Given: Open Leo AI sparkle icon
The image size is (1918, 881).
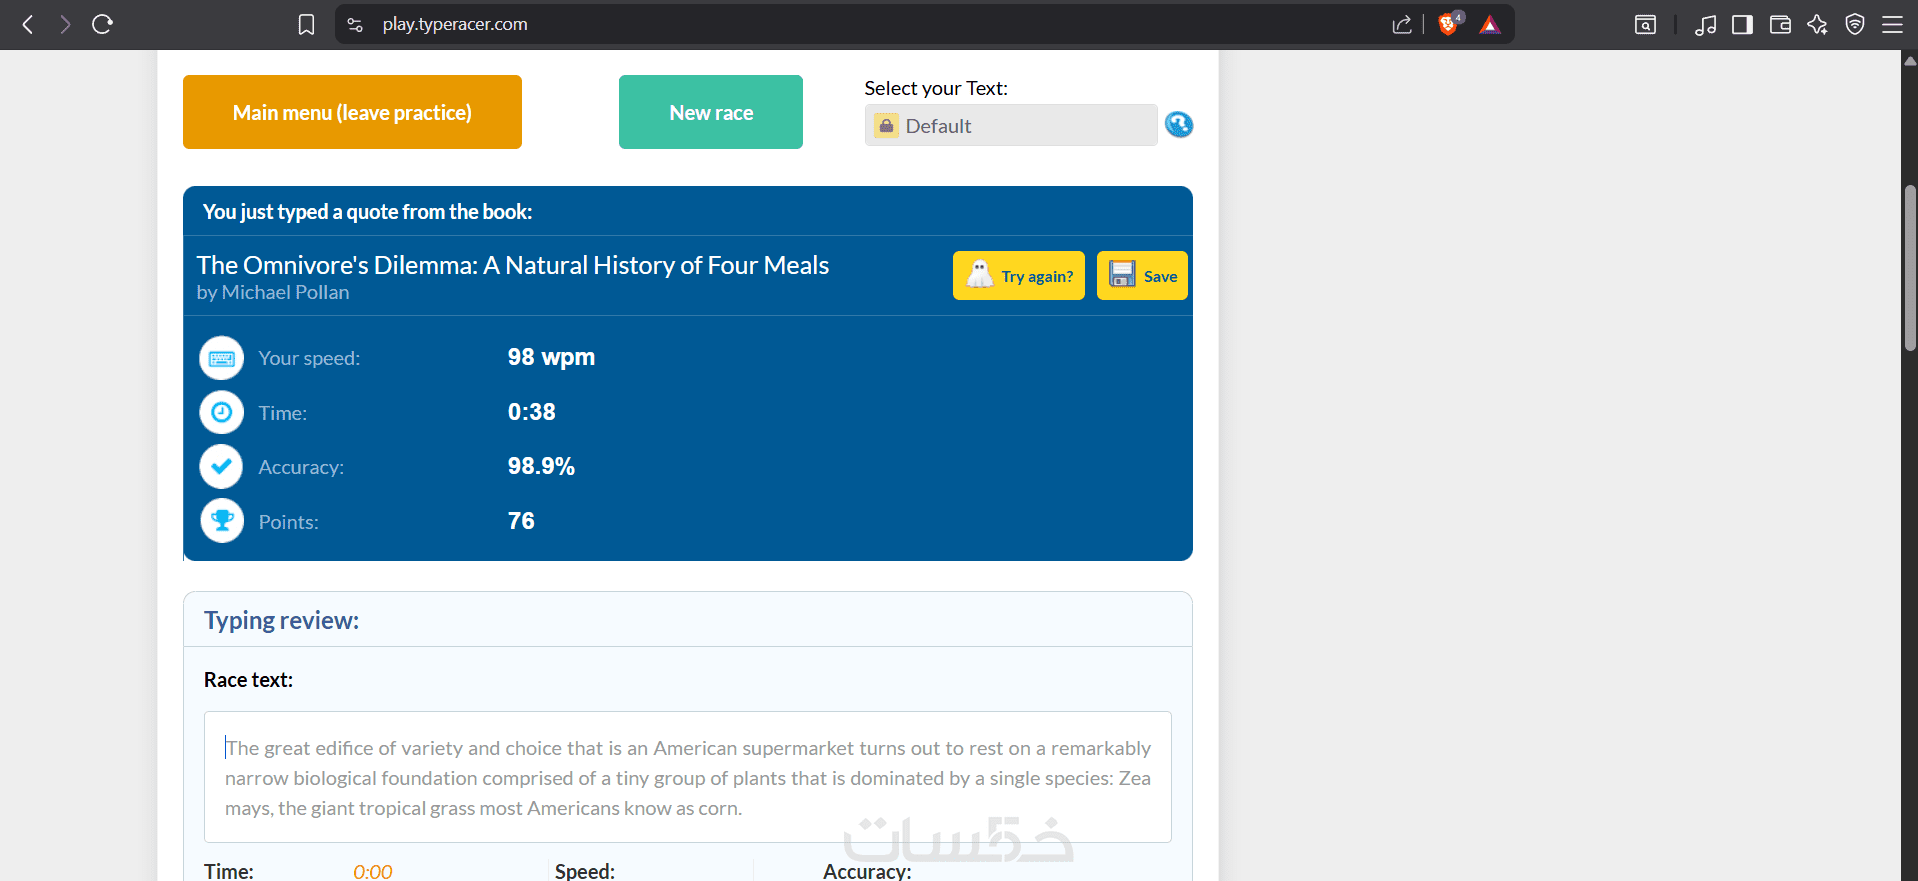Looking at the screenshot, I should pos(1817,24).
